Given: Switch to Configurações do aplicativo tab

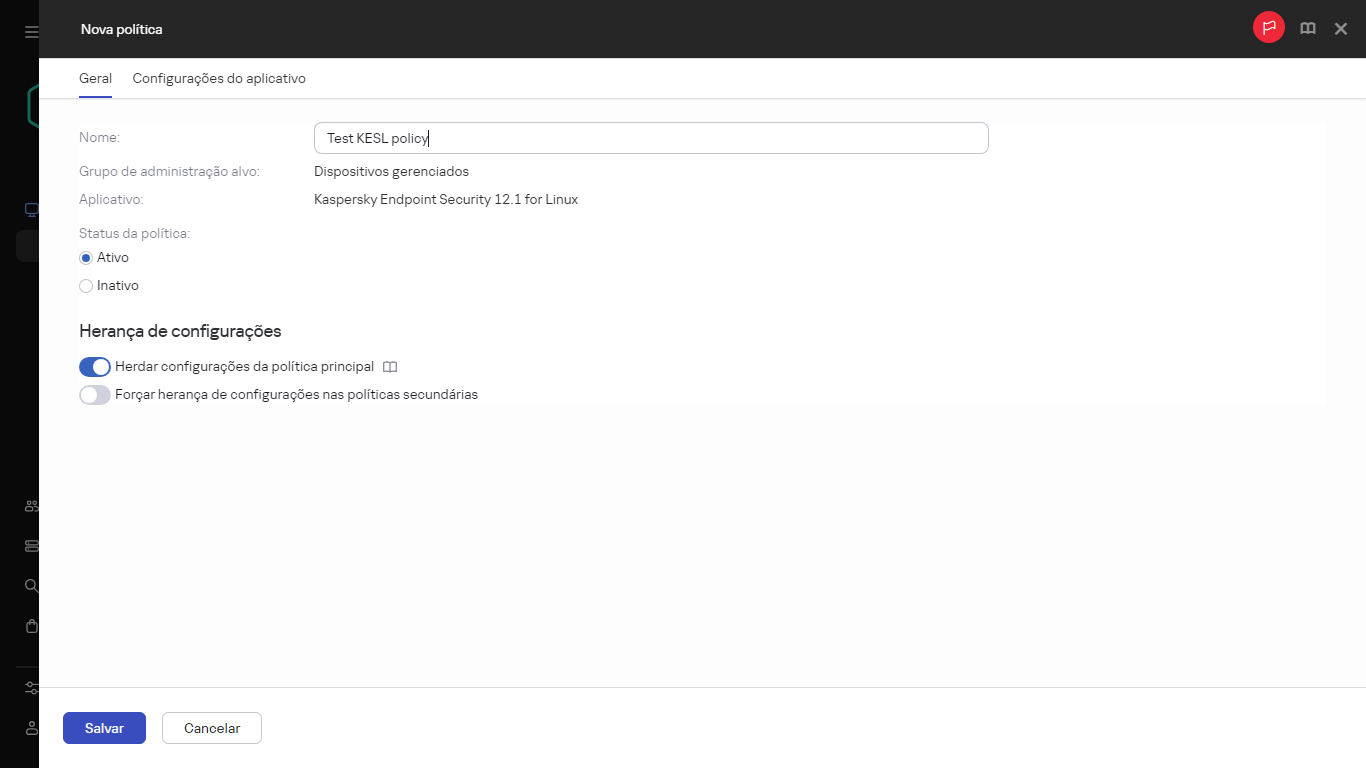Looking at the screenshot, I should (219, 78).
